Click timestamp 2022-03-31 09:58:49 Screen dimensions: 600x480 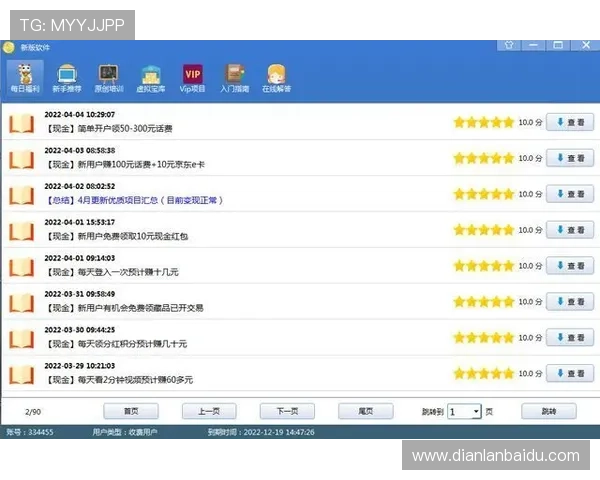point(80,294)
